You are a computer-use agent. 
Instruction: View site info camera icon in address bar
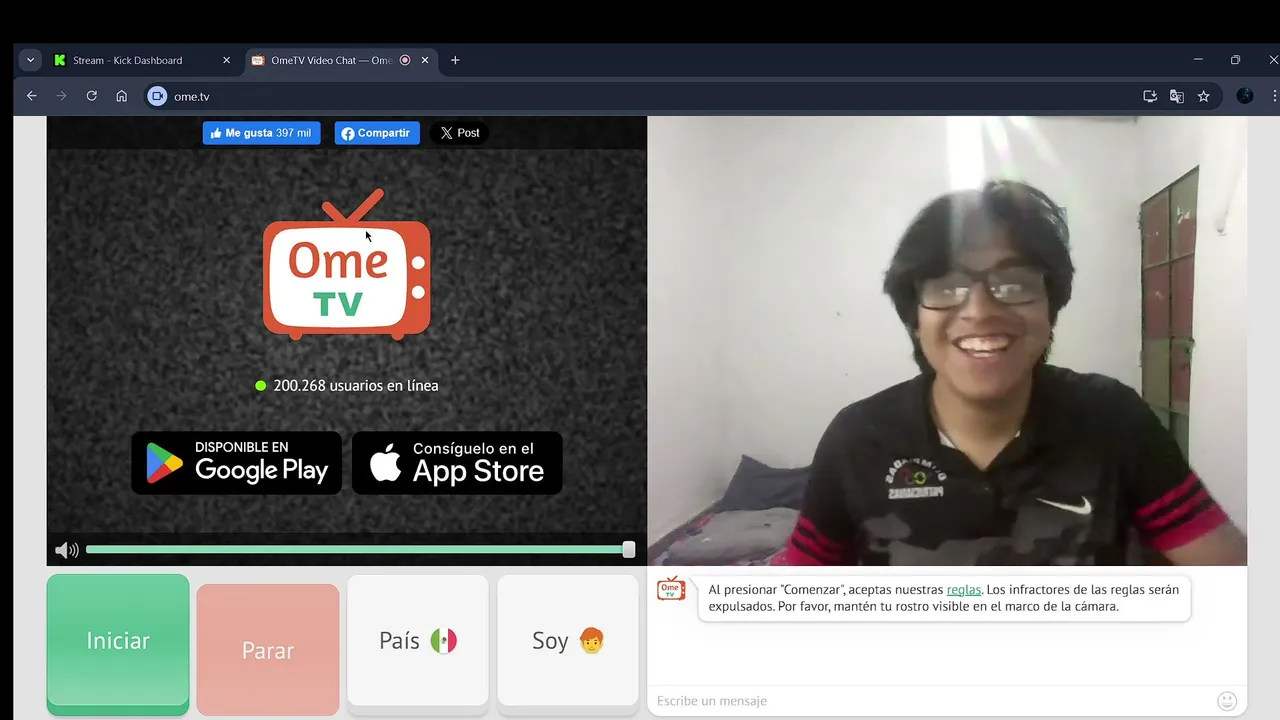[x=157, y=96]
